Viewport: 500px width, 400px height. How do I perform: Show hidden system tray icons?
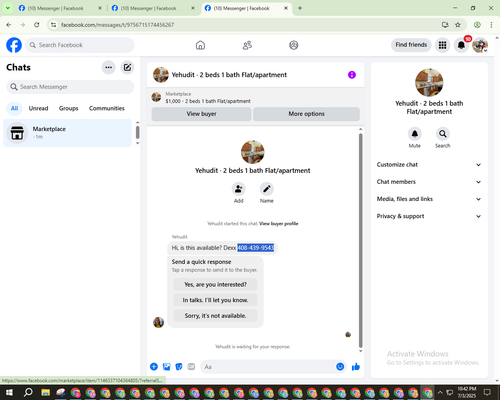(x=440, y=392)
